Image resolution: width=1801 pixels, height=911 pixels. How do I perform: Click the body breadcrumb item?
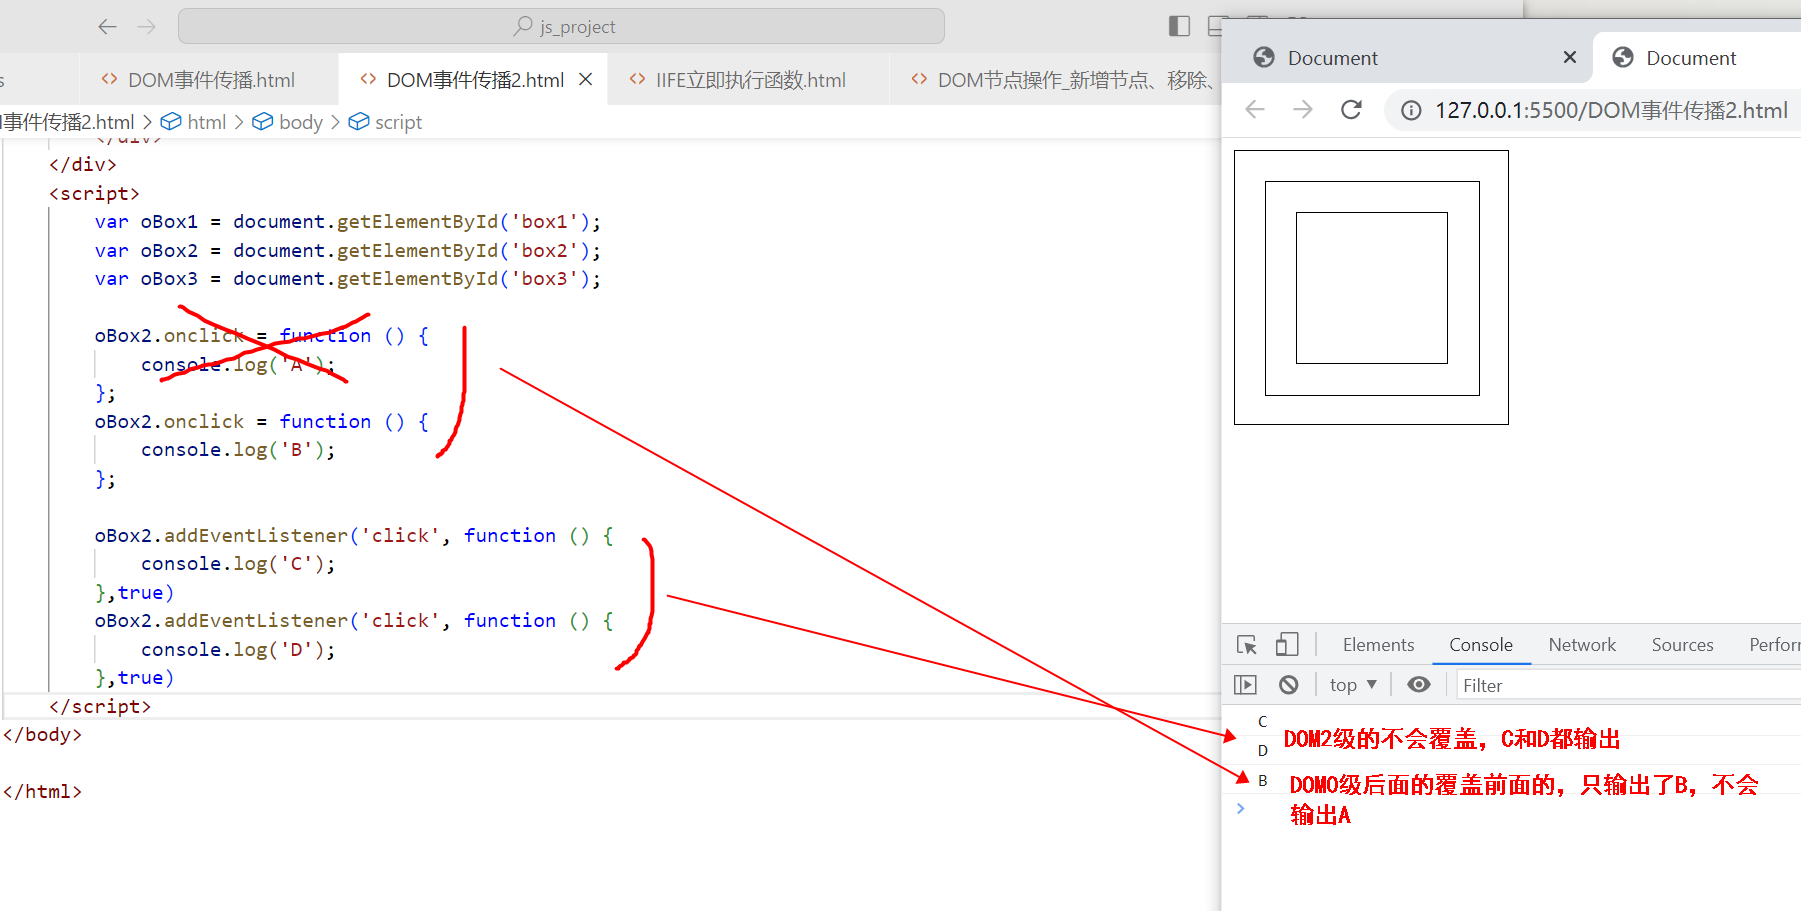(x=288, y=122)
